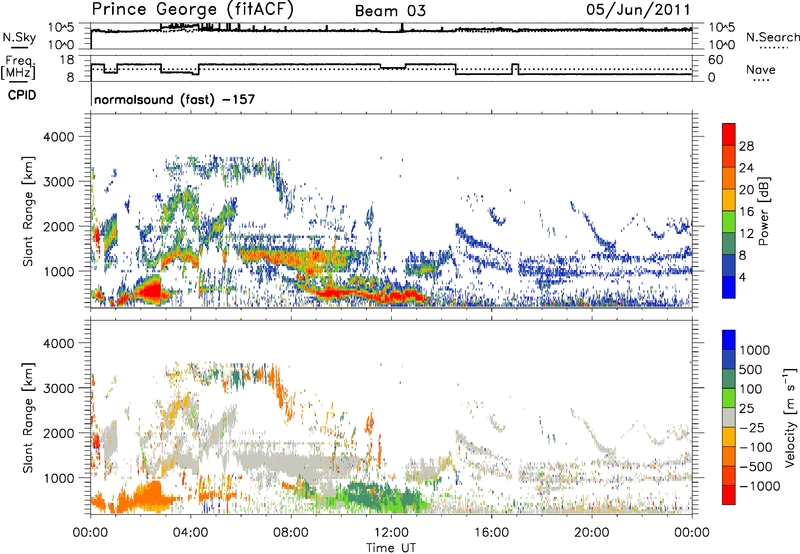Click the '20' label on the power colorbar
Screen dimensions: 800x554
[746, 190]
